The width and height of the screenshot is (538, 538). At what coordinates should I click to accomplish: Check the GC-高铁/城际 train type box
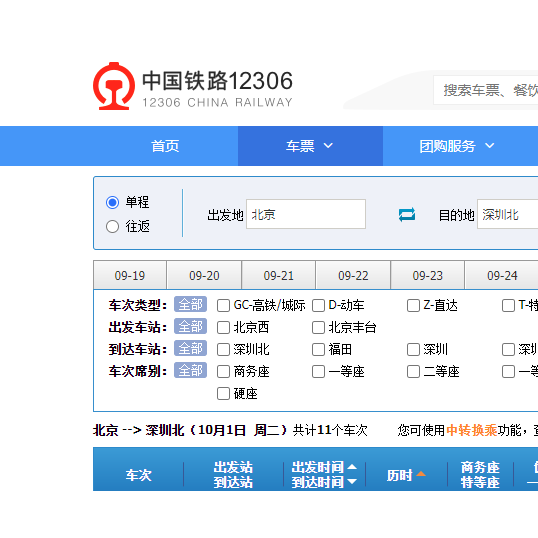[x=223, y=305]
